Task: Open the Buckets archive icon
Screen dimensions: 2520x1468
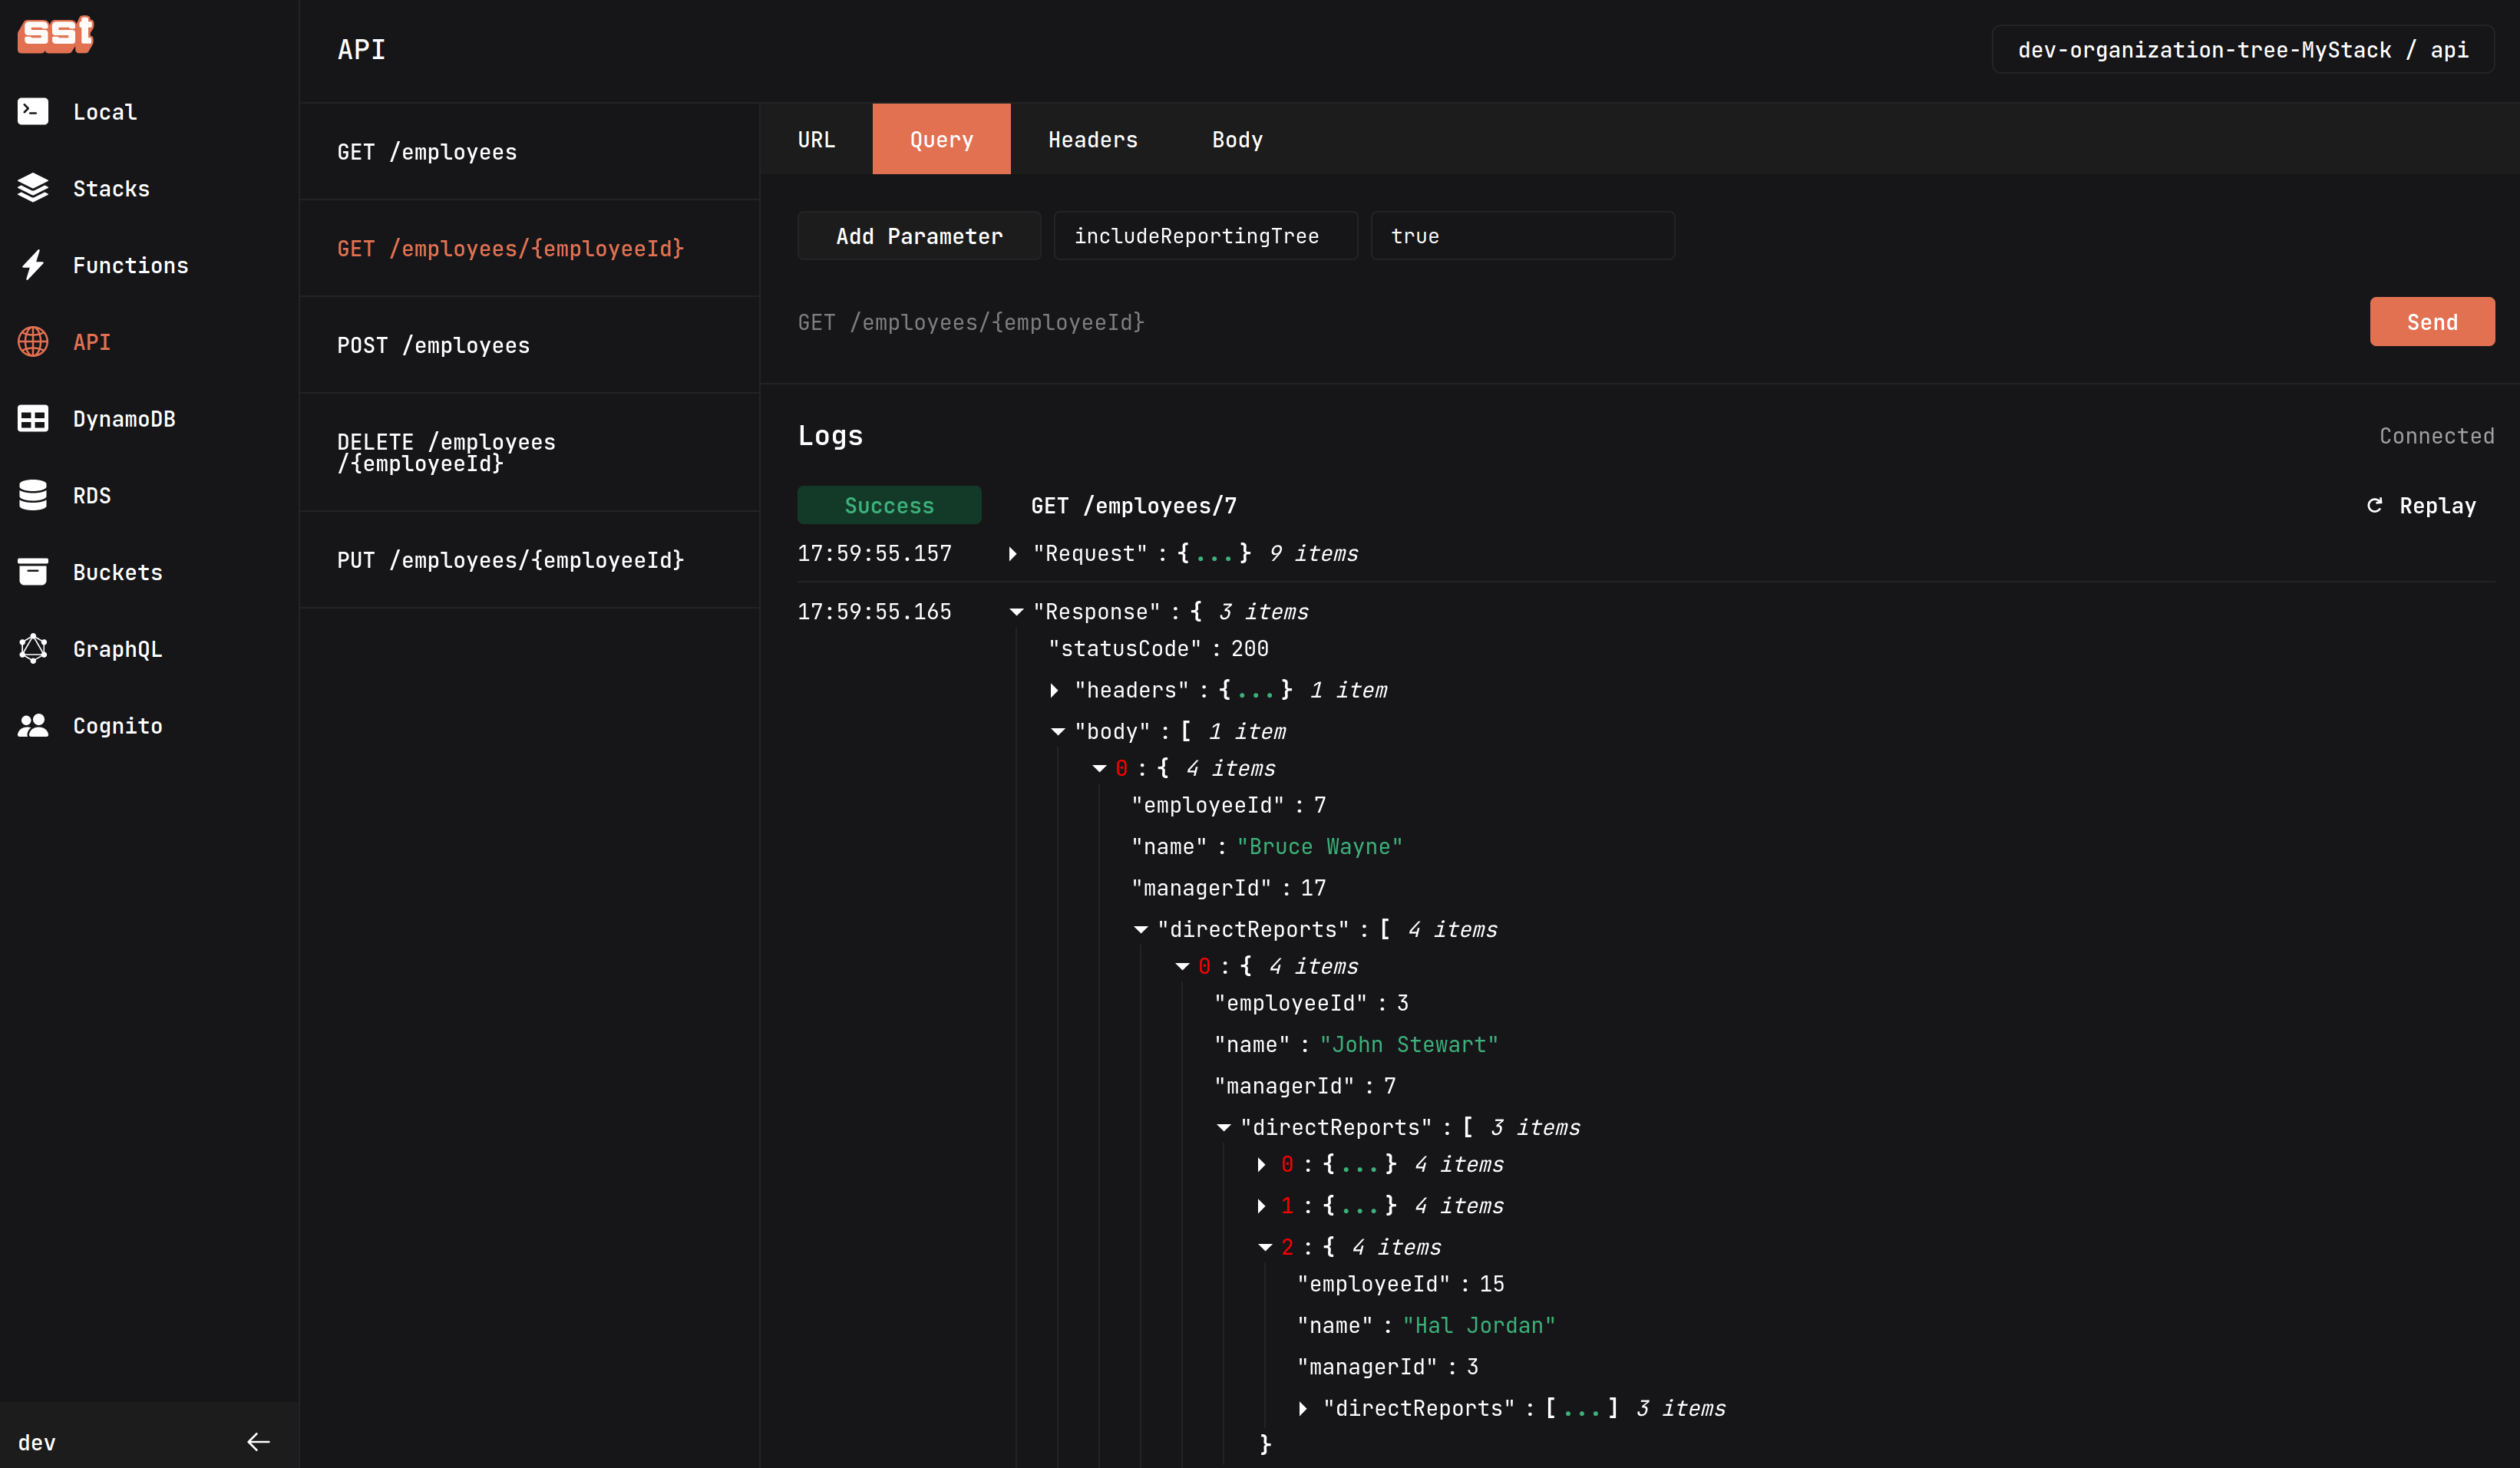Action: click(33, 572)
